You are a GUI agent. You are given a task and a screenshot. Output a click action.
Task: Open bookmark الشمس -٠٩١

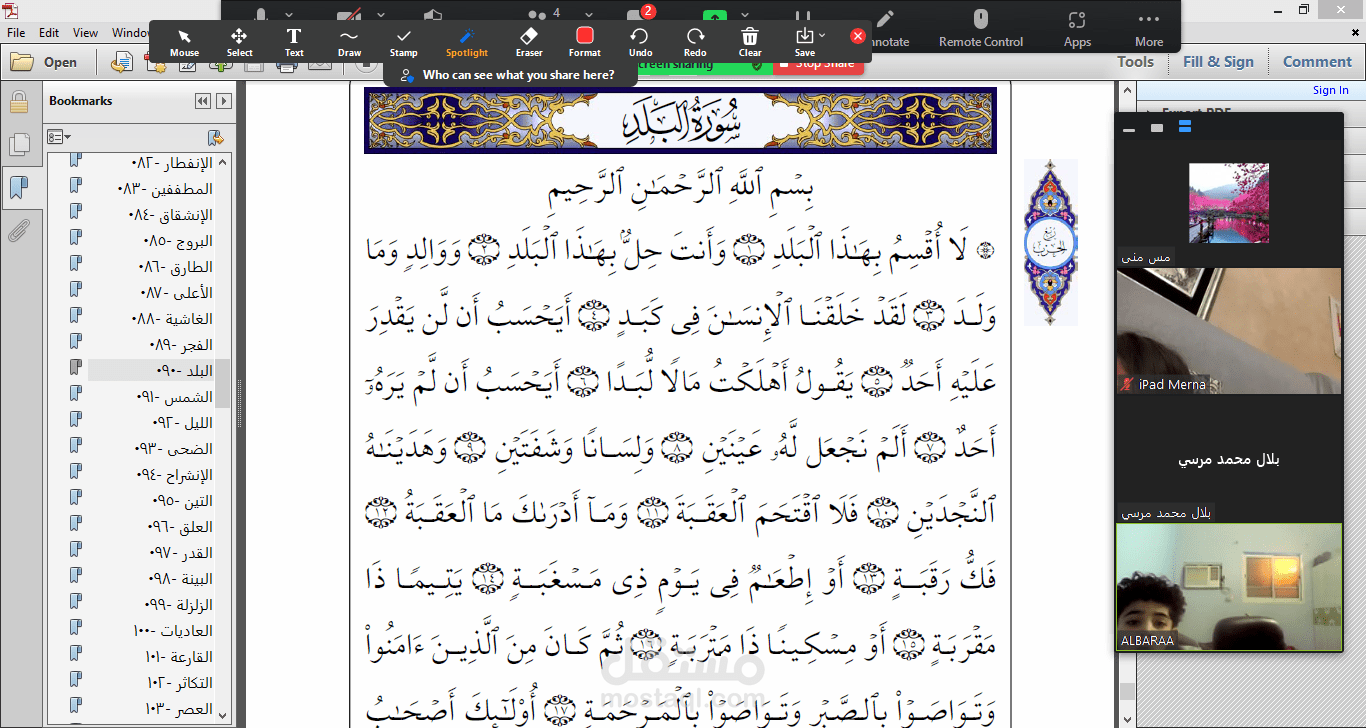coord(175,397)
